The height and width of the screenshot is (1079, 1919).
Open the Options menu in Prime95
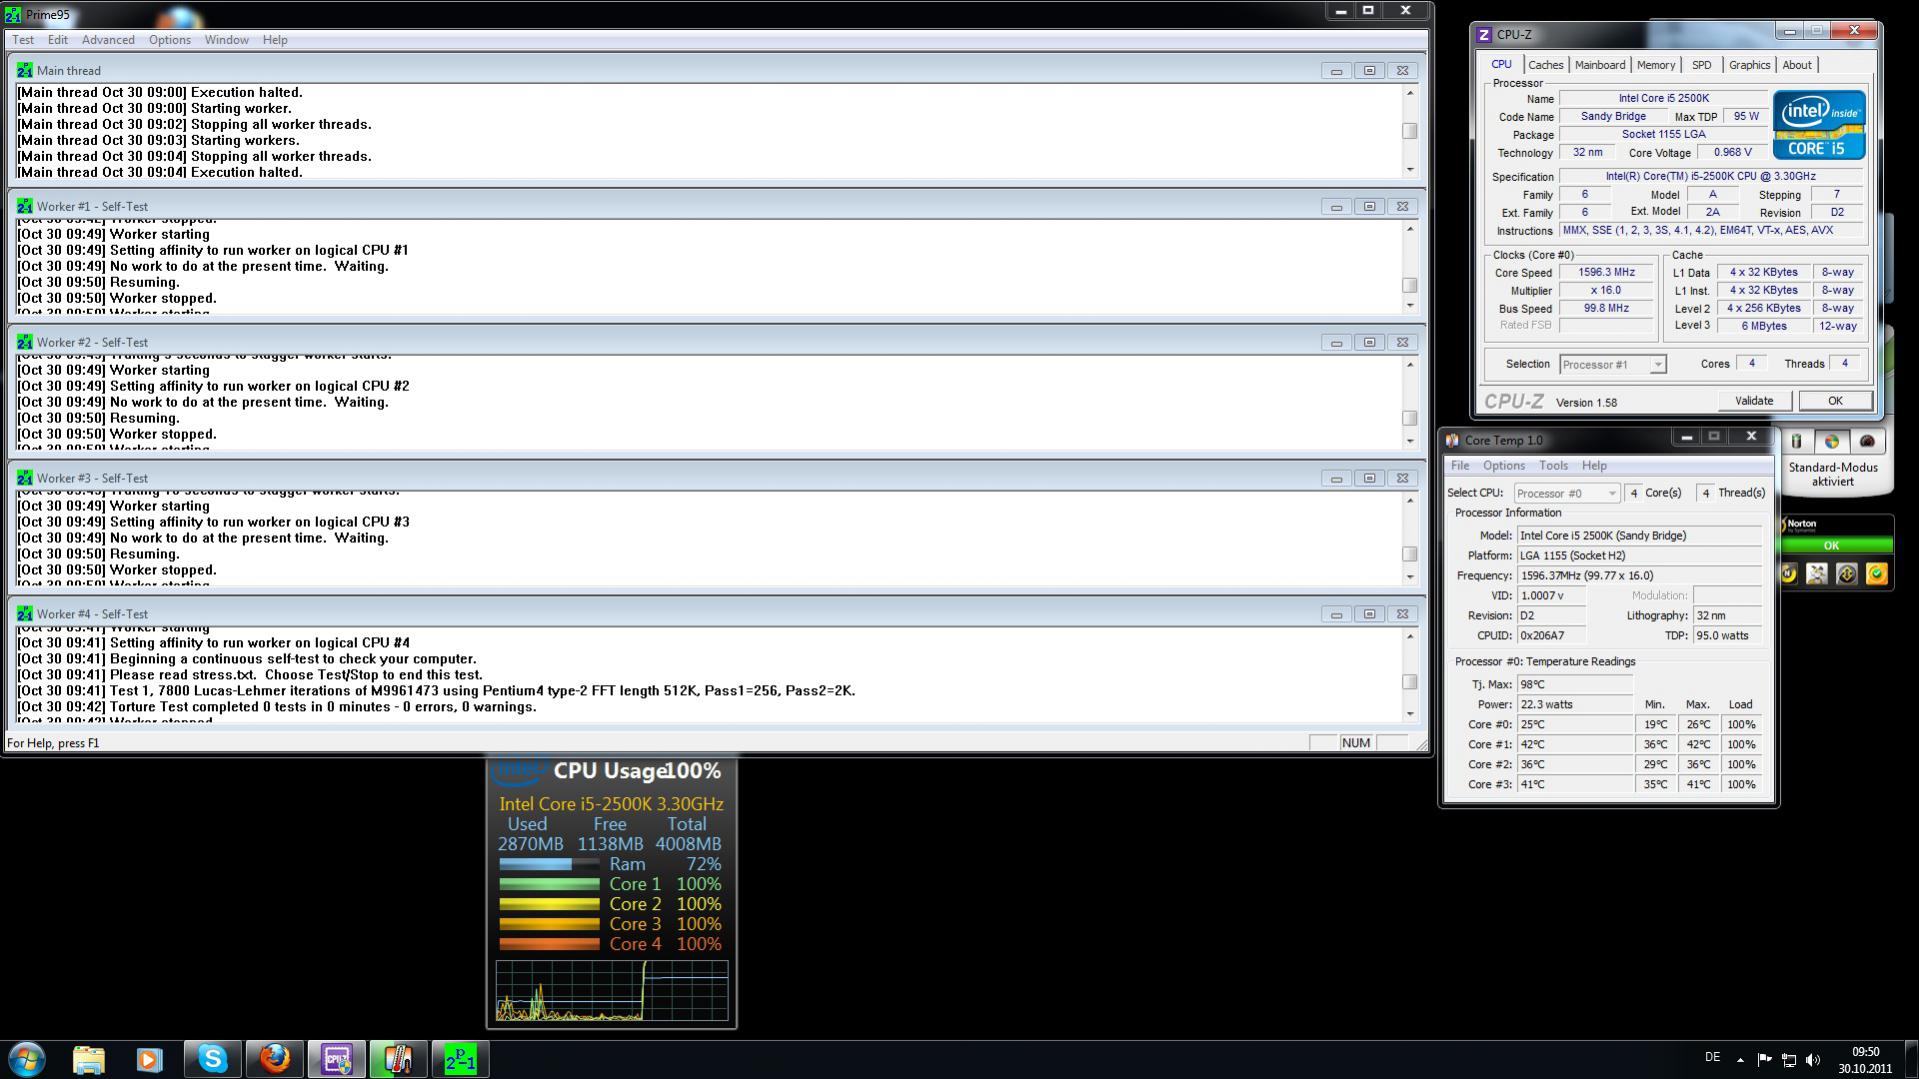coord(170,40)
